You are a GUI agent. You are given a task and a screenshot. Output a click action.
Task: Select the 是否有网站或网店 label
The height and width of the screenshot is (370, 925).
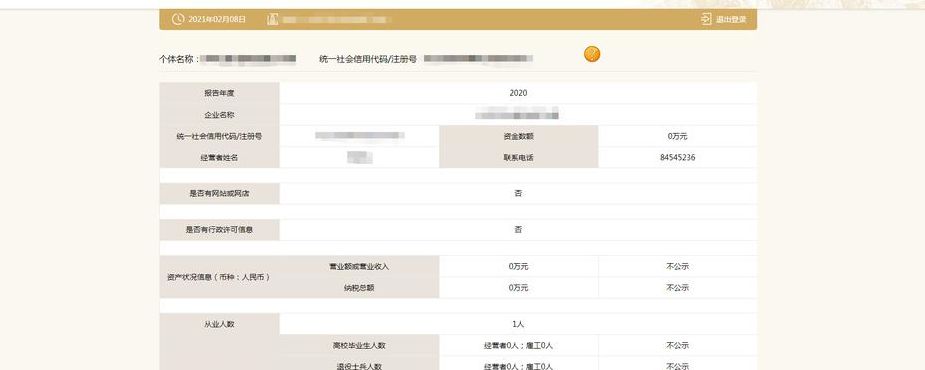[219, 194]
